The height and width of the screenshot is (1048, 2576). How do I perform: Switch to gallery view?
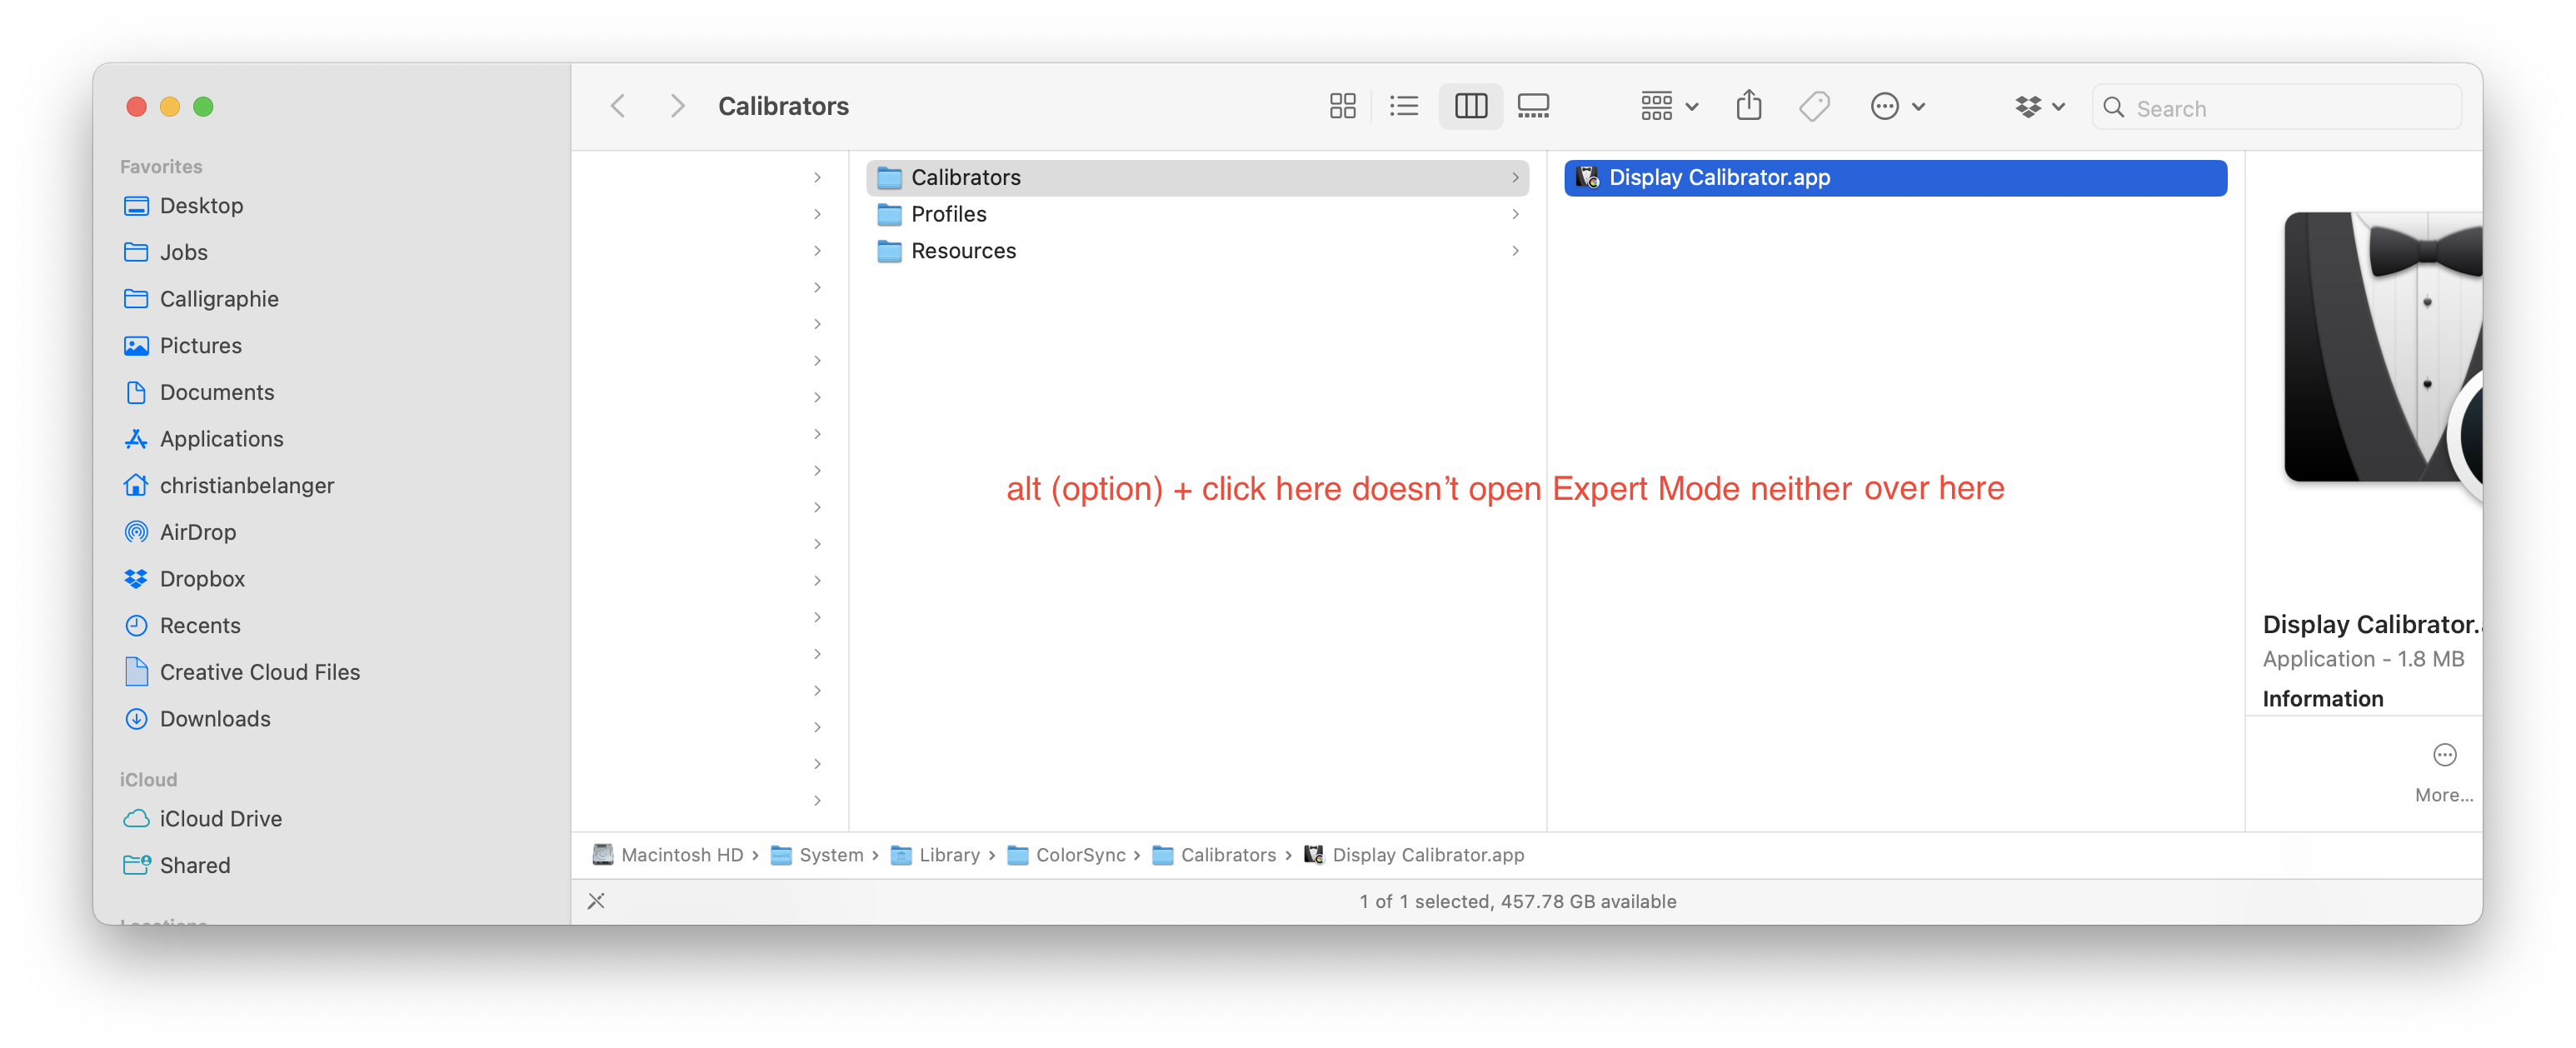coord(1532,106)
